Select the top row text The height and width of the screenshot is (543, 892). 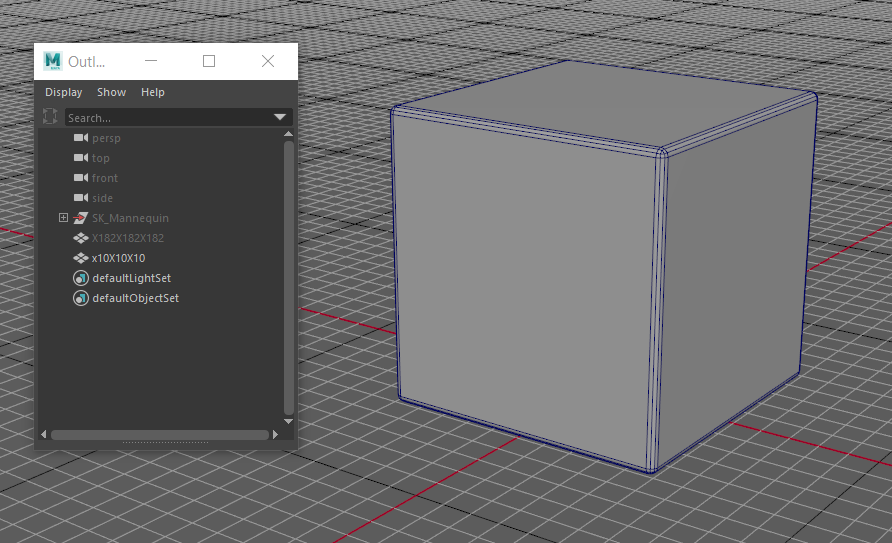pos(101,158)
